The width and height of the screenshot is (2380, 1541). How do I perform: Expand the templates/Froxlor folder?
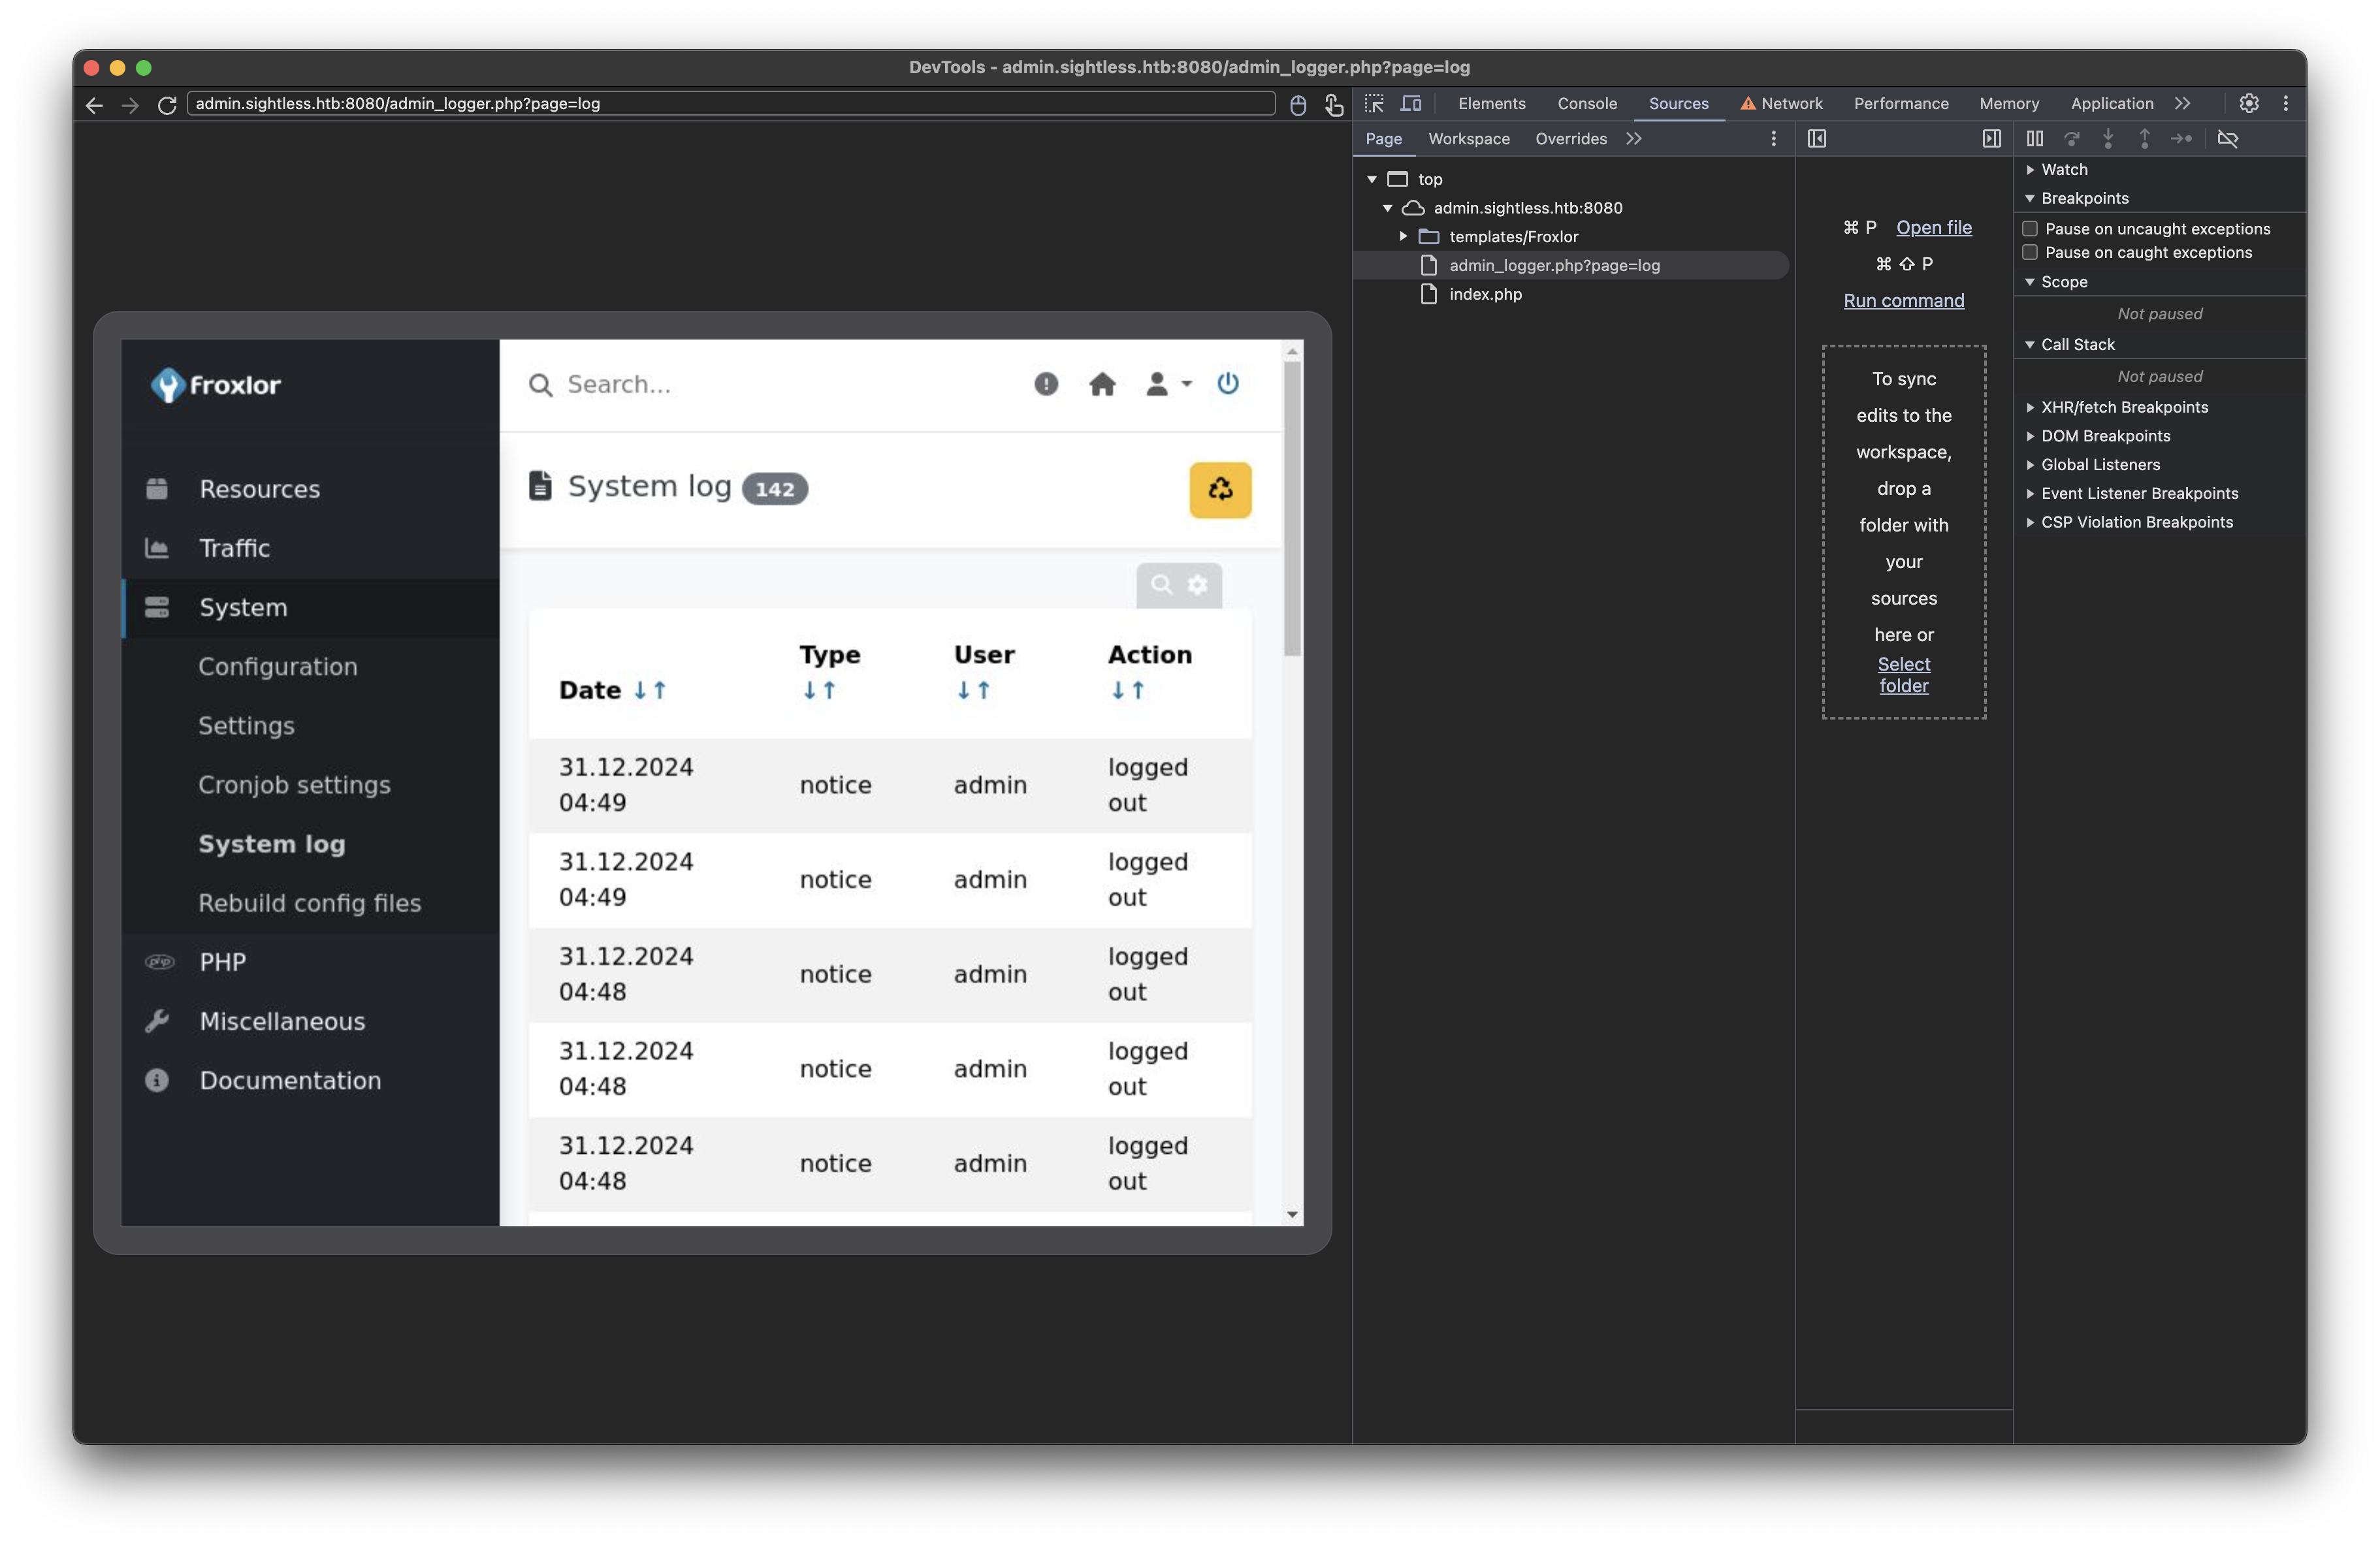[1403, 237]
